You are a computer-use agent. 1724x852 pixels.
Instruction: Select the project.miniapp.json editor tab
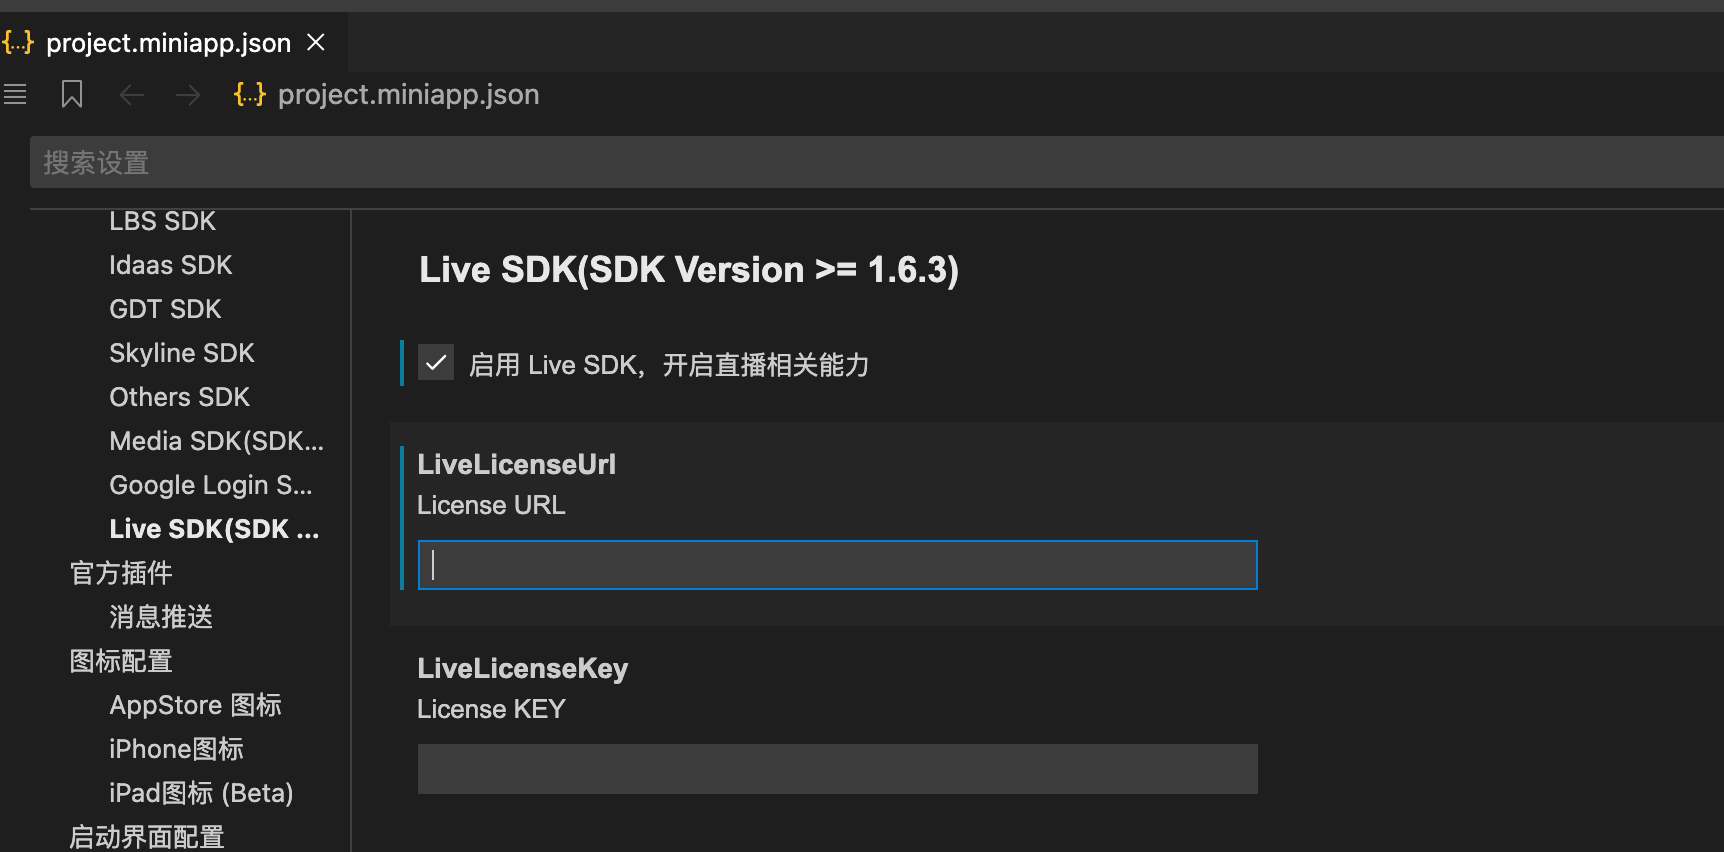coord(168,43)
